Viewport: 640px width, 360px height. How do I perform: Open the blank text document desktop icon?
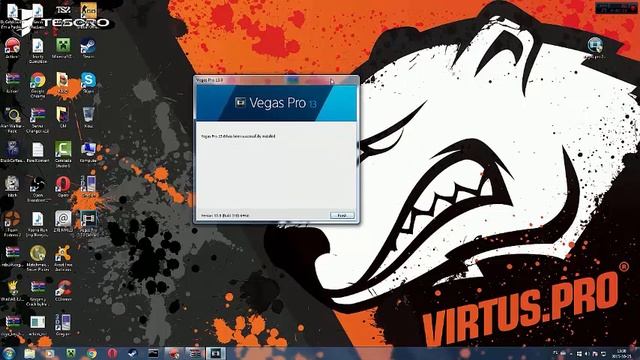point(38,152)
